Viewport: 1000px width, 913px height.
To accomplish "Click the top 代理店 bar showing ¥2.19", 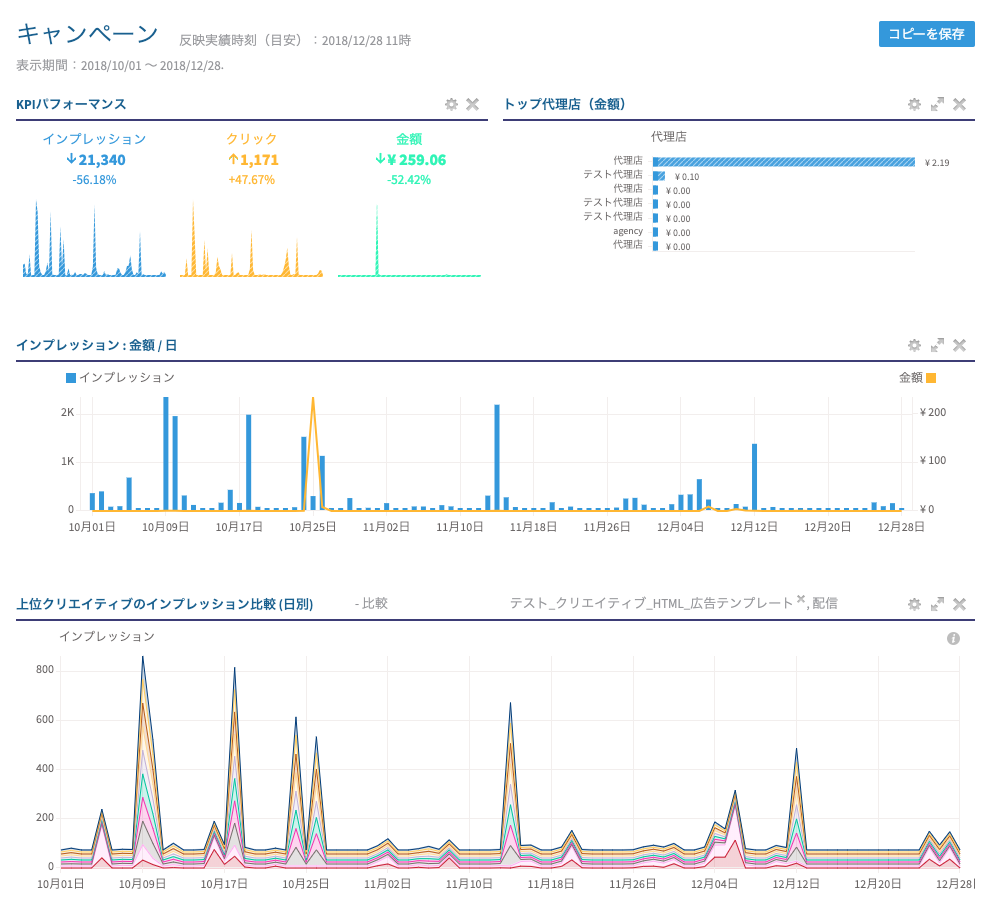I will [783, 162].
